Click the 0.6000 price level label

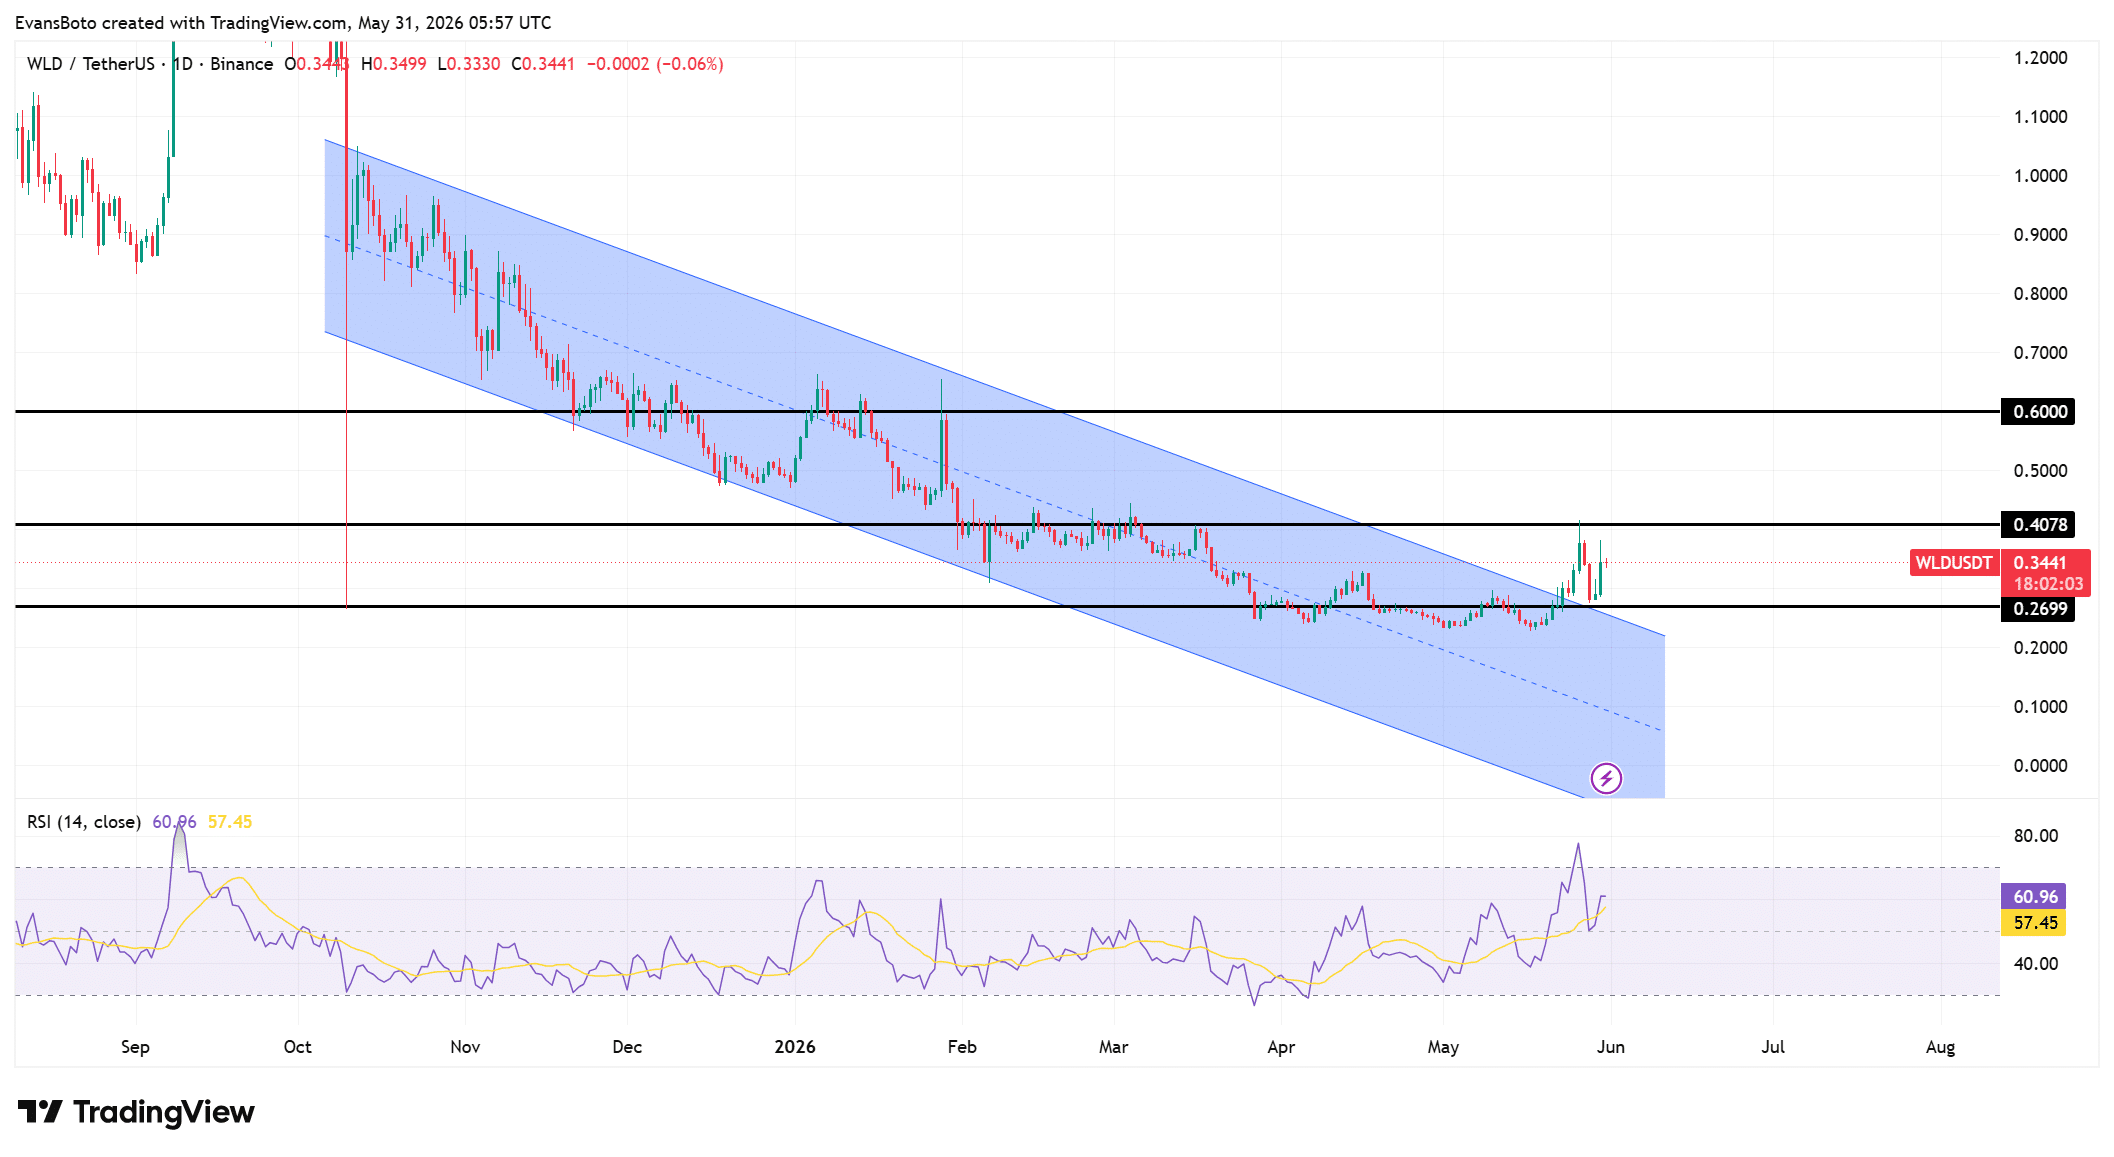[2038, 412]
